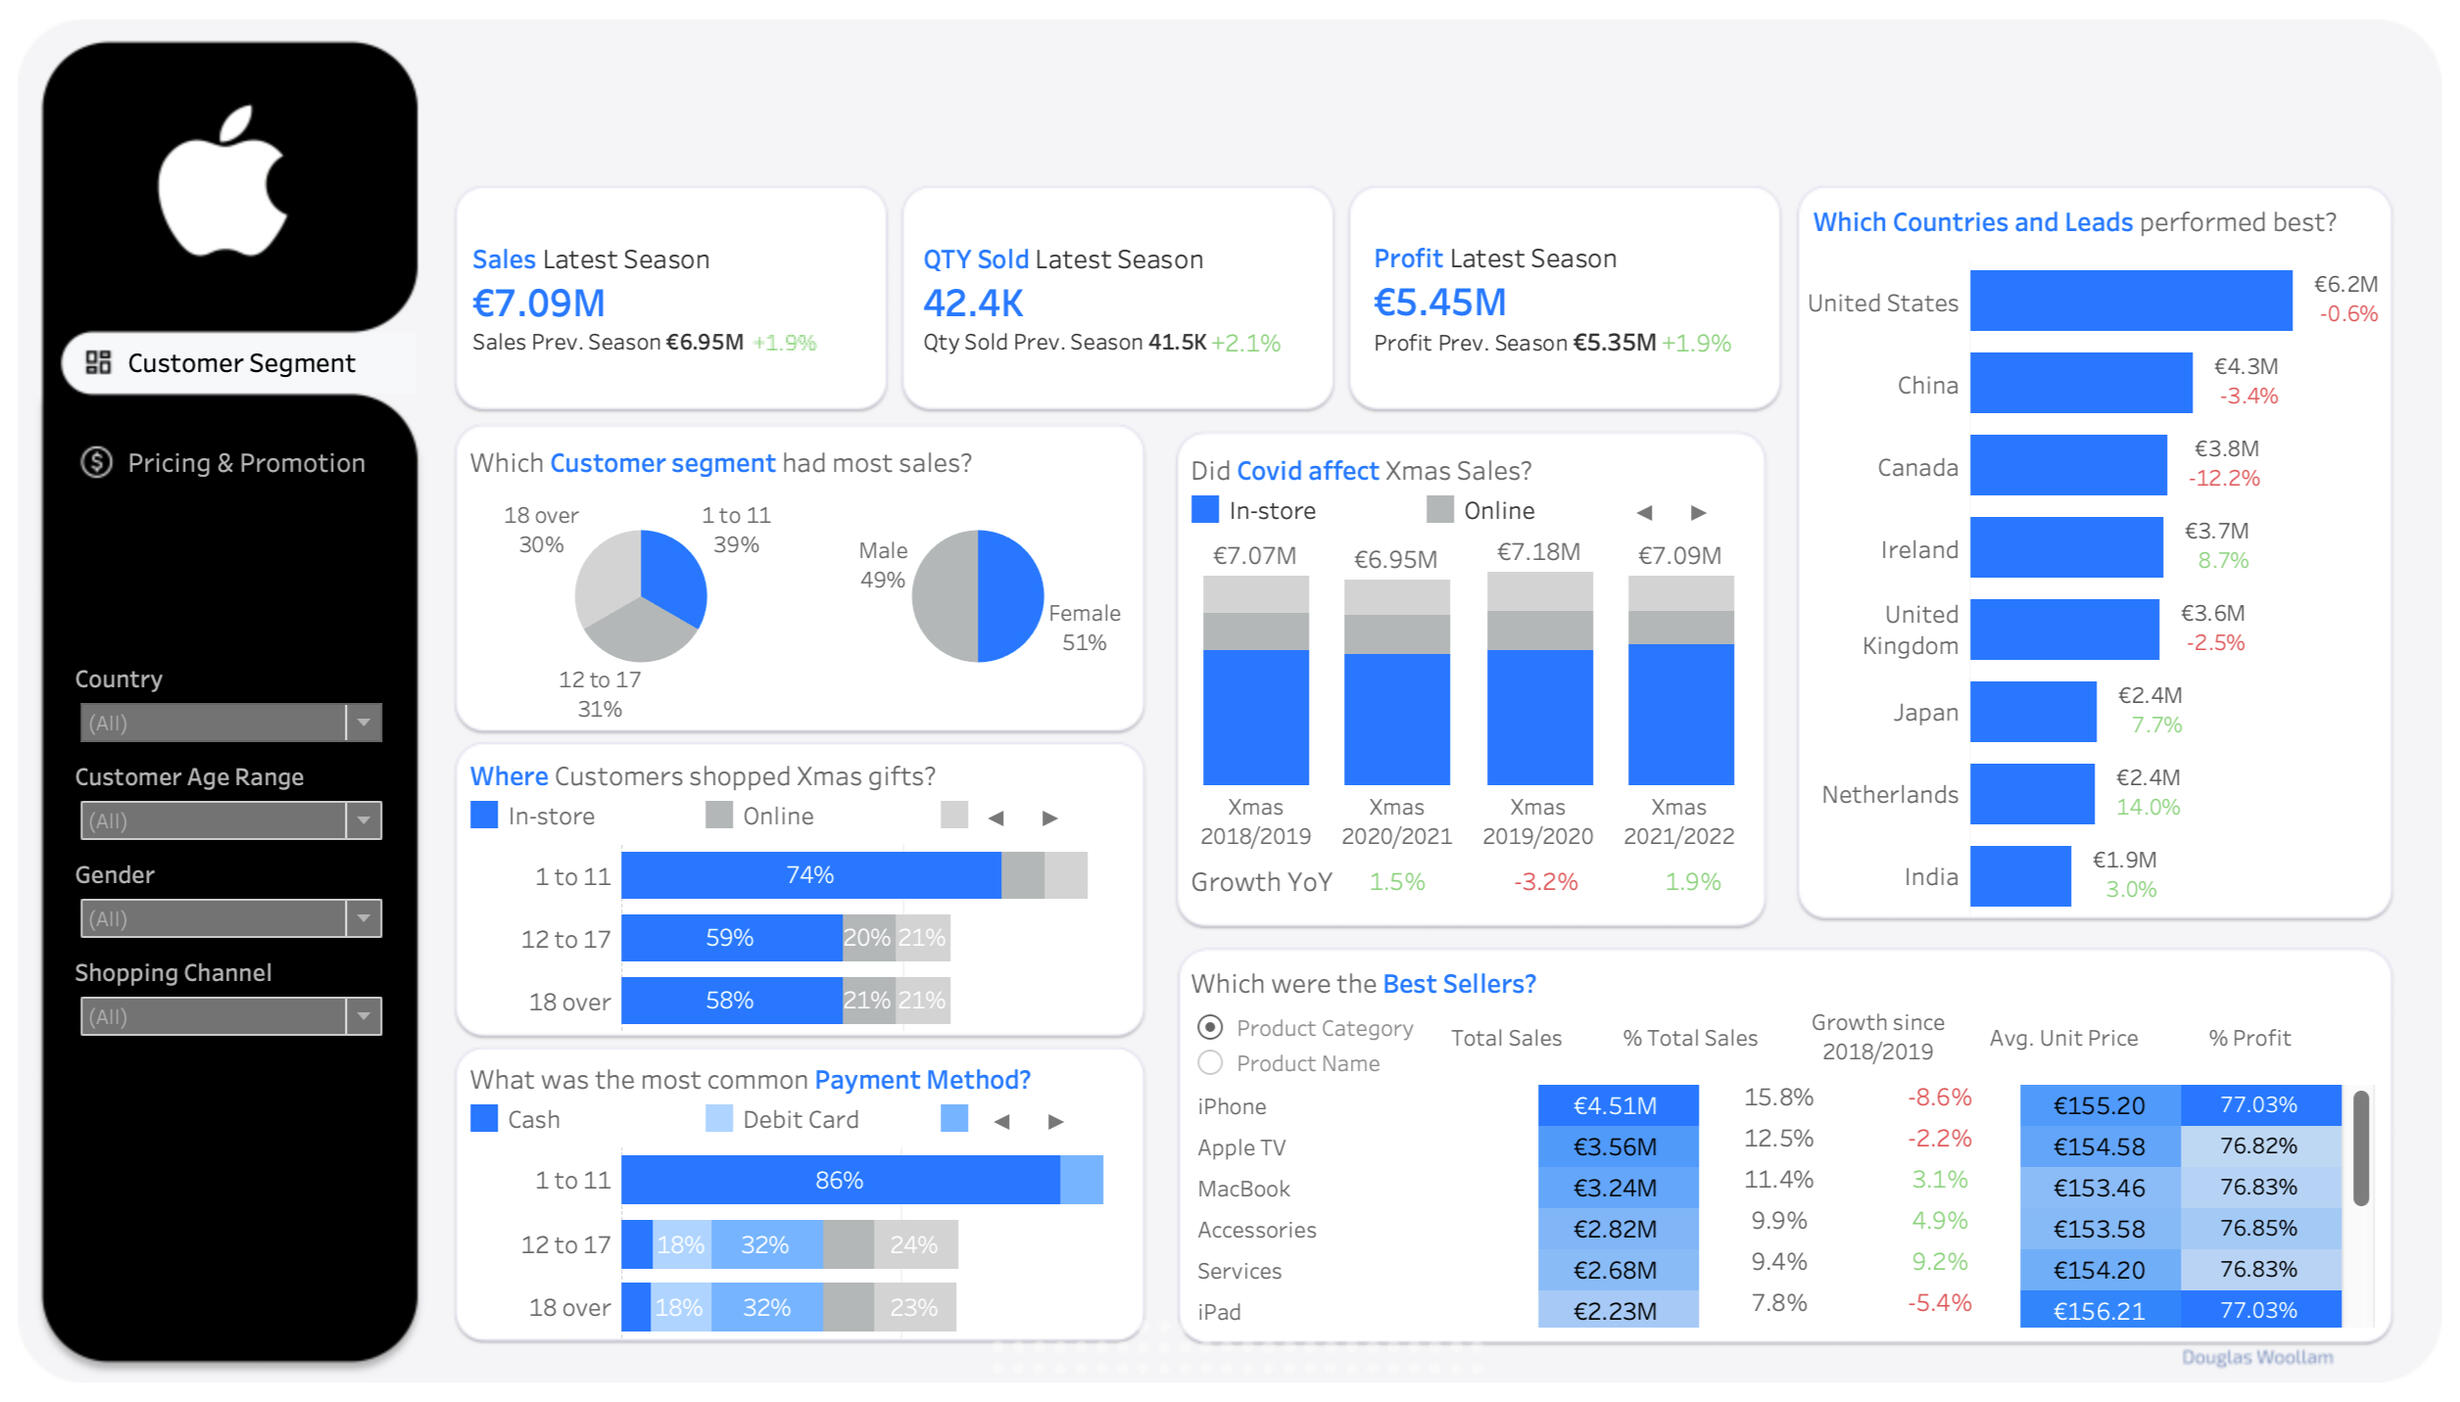Click the In-store blue swatch in Covid legend
Viewport: 2460px width, 1402px height.
coord(1205,510)
